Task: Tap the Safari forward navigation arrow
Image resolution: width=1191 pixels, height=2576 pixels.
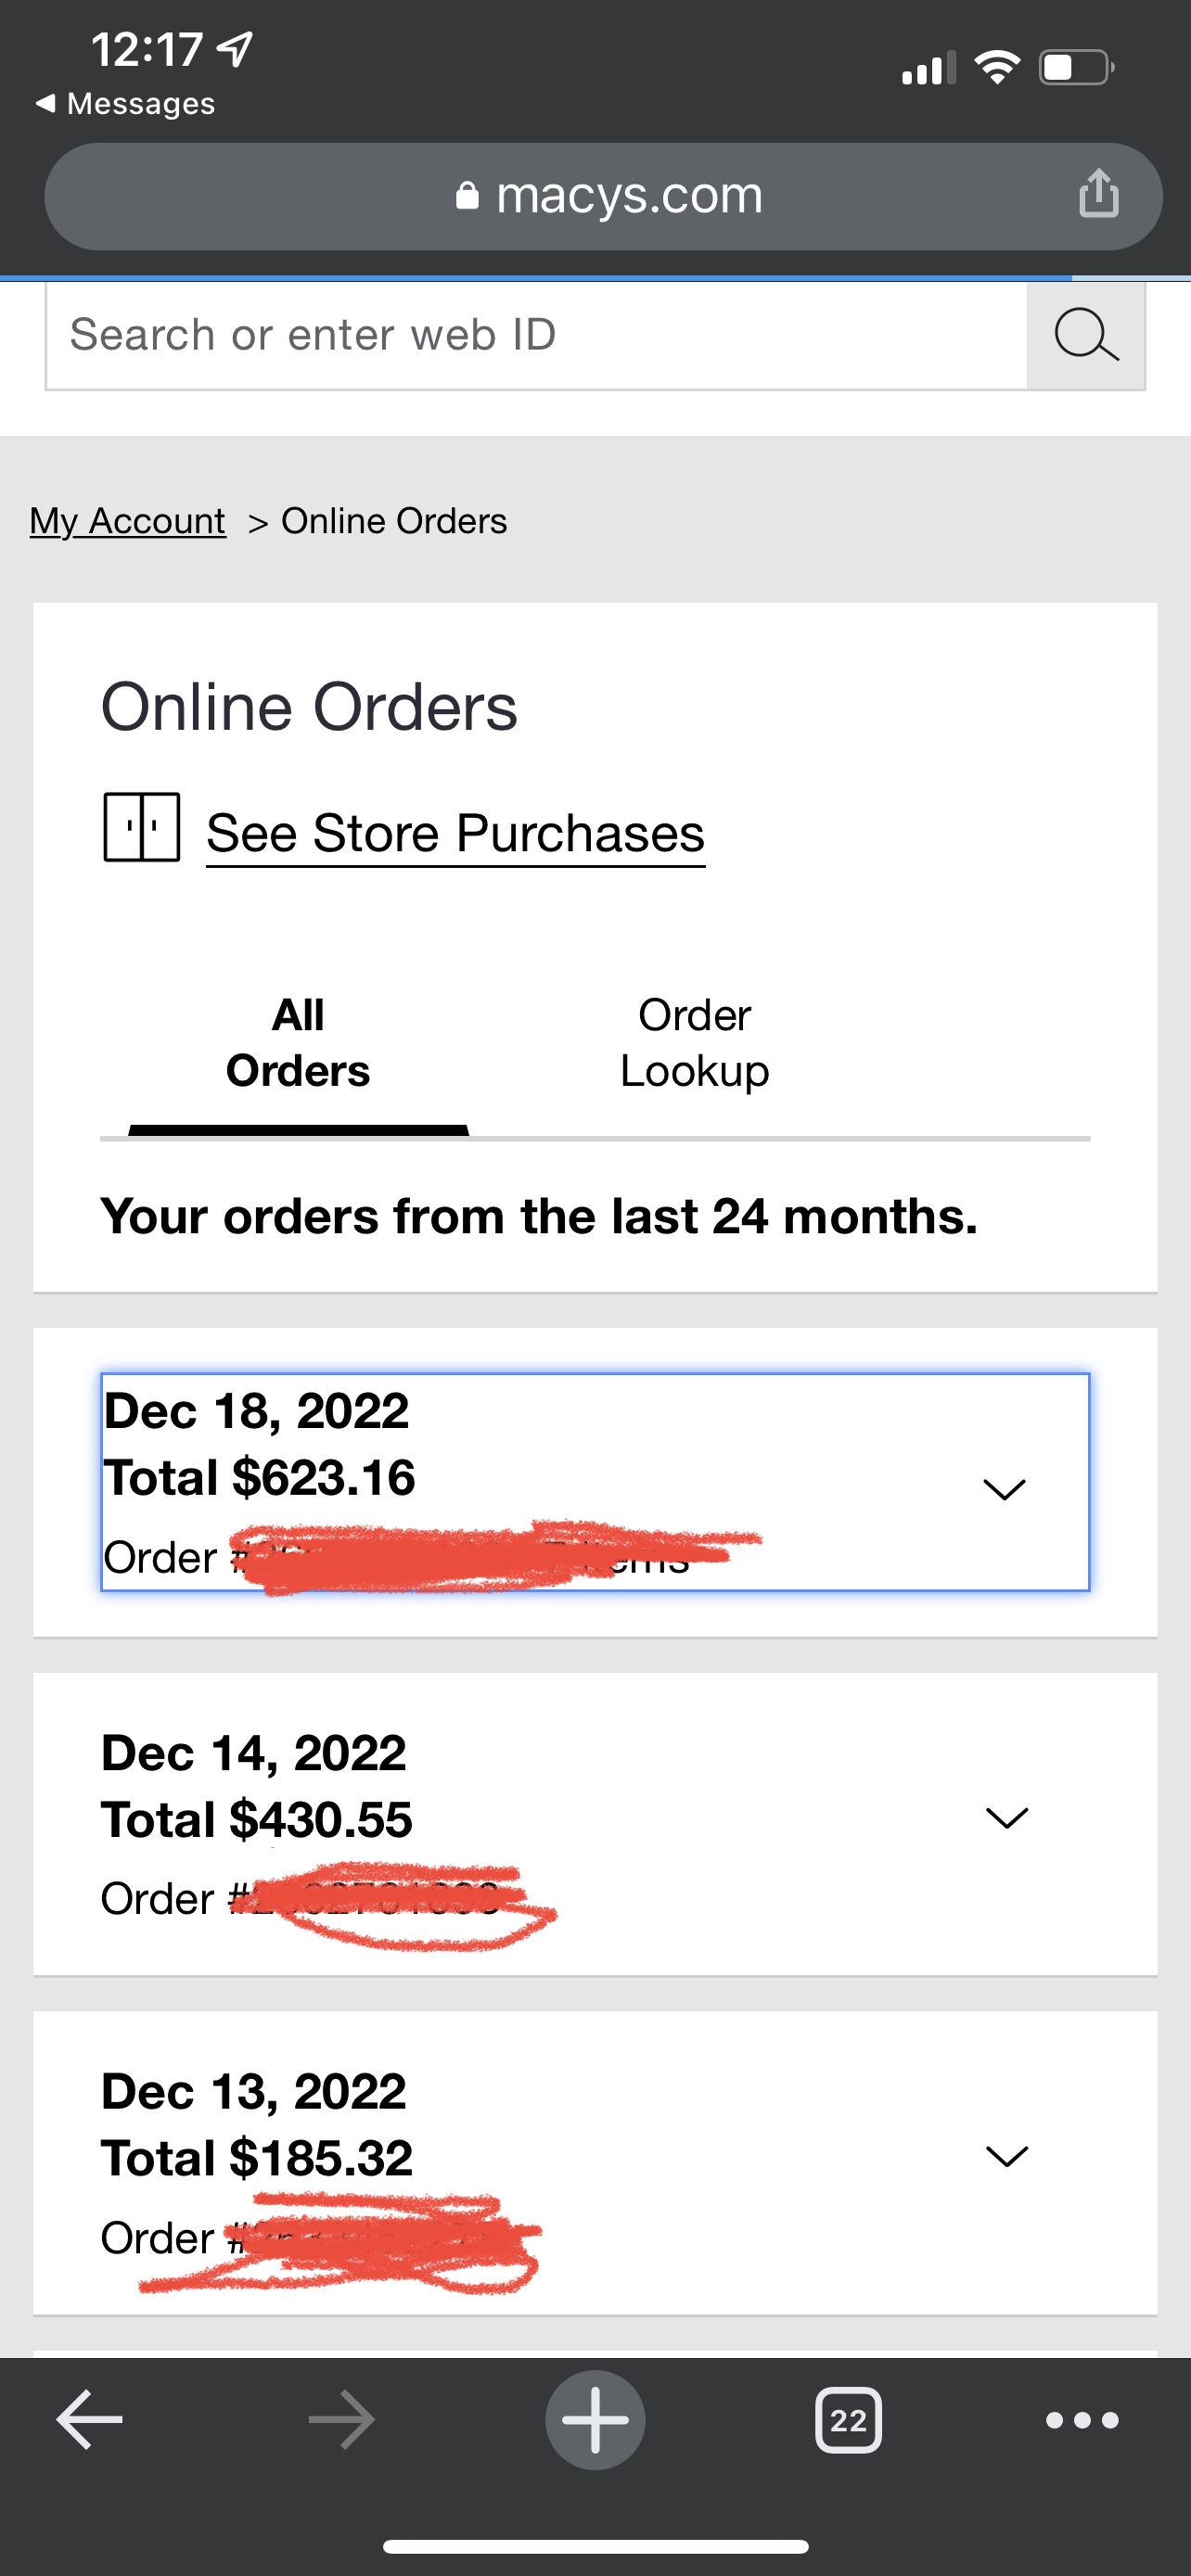Action: coord(340,2419)
